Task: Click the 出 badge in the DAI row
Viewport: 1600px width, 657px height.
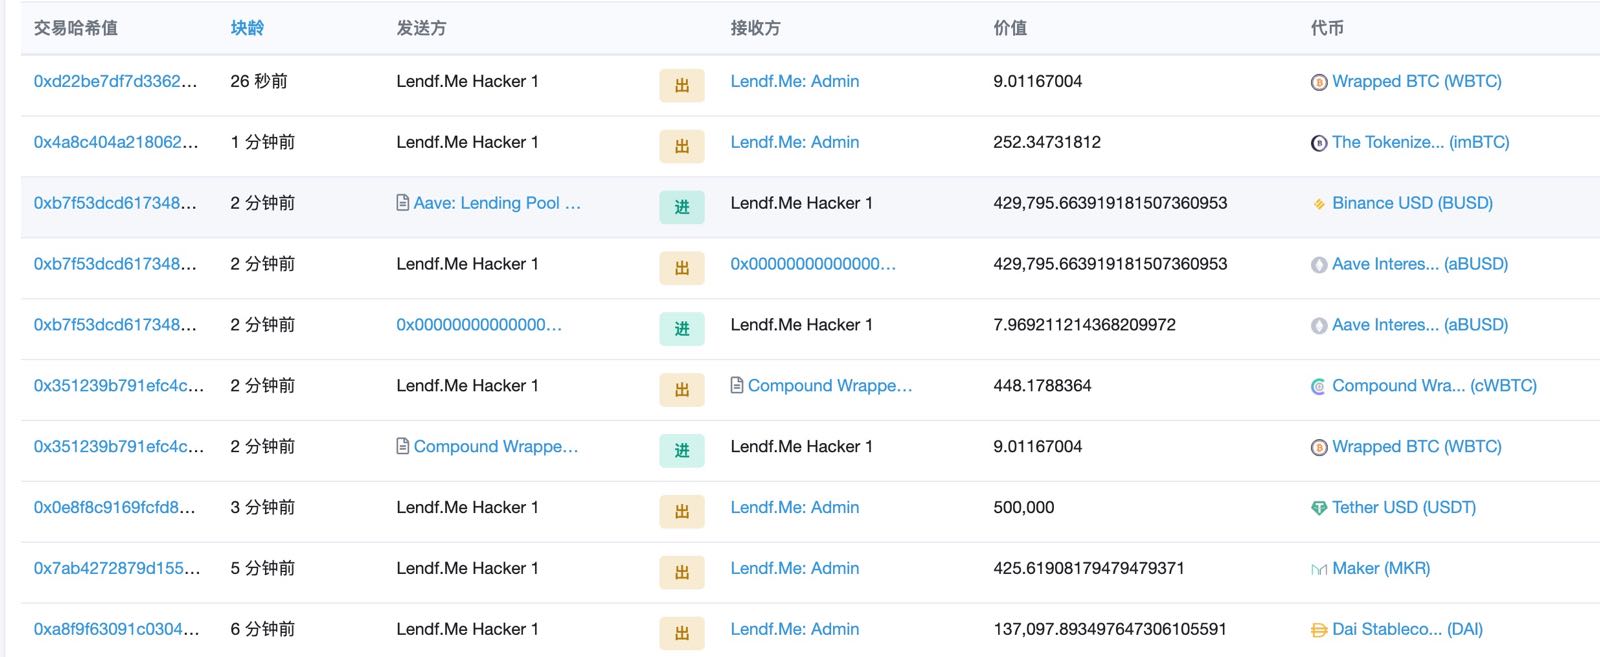Action: click(x=682, y=633)
